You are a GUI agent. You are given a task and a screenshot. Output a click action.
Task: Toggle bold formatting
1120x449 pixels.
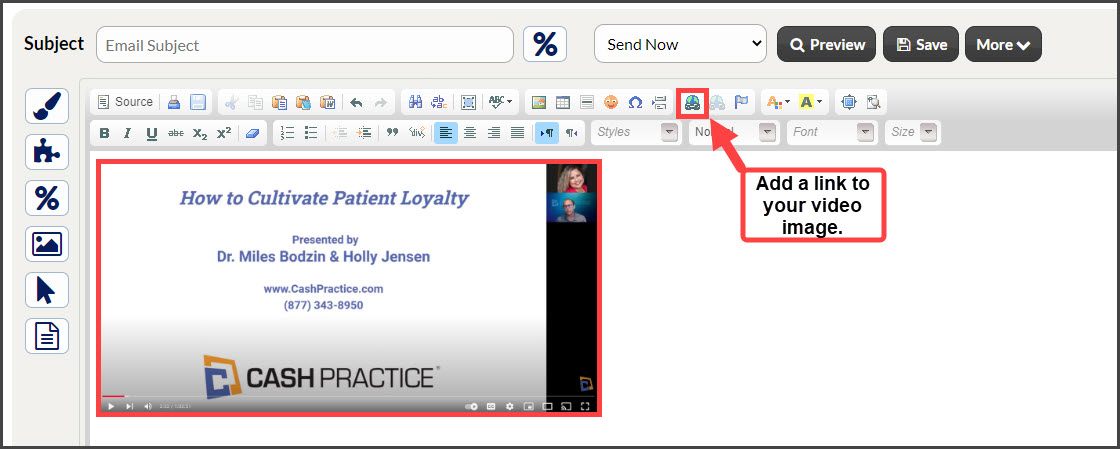[x=104, y=132]
